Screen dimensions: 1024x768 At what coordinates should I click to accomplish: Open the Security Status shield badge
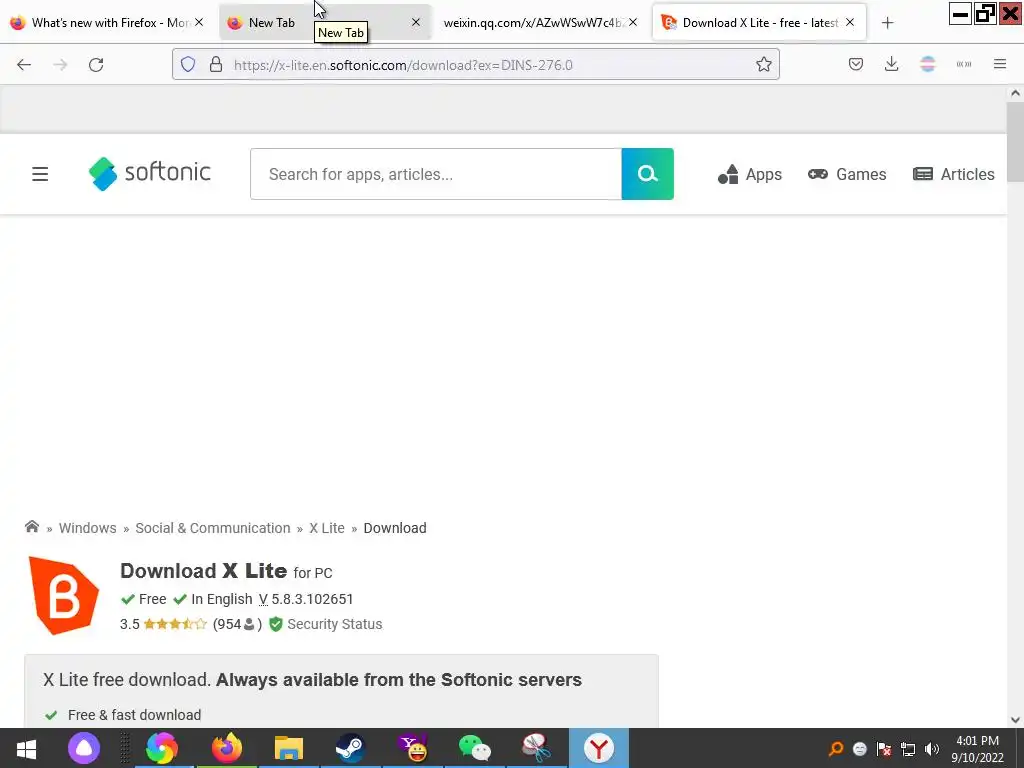pyautogui.click(x=276, y=624)
